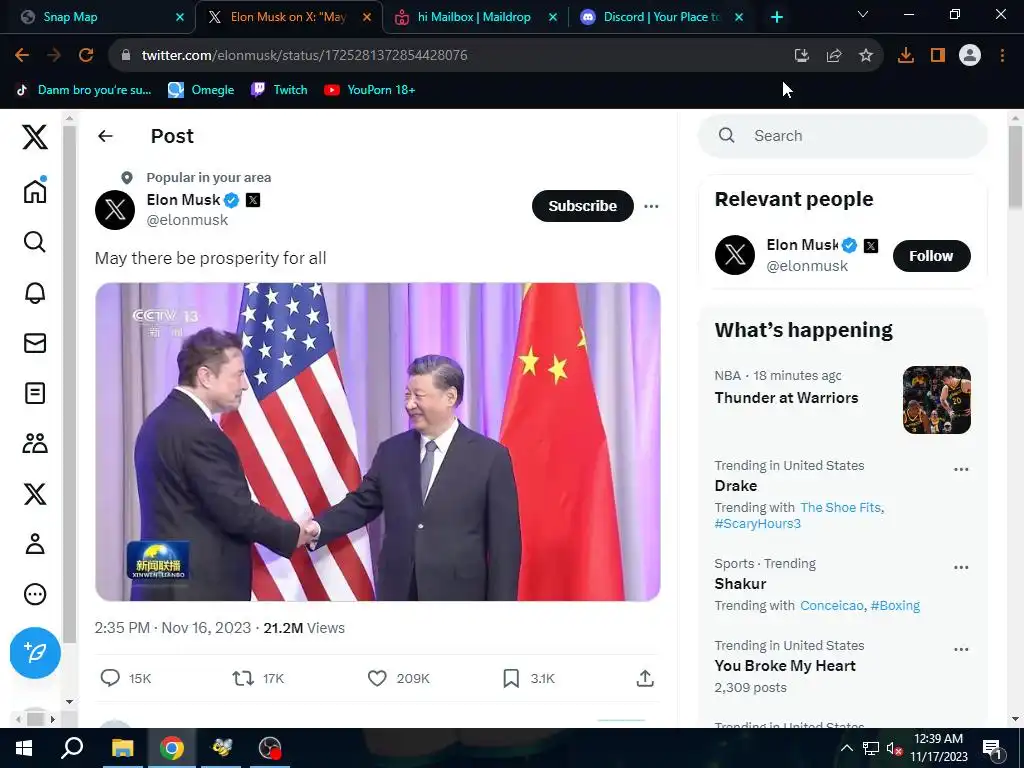Open Danm bro TikTok bookmark
The width and height of the screenshot is (1024, 768).
[x=84, y=90]
